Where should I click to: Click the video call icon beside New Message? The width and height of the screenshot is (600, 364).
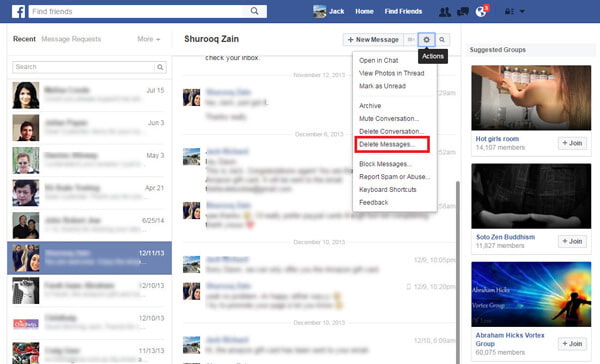(411, 39)
